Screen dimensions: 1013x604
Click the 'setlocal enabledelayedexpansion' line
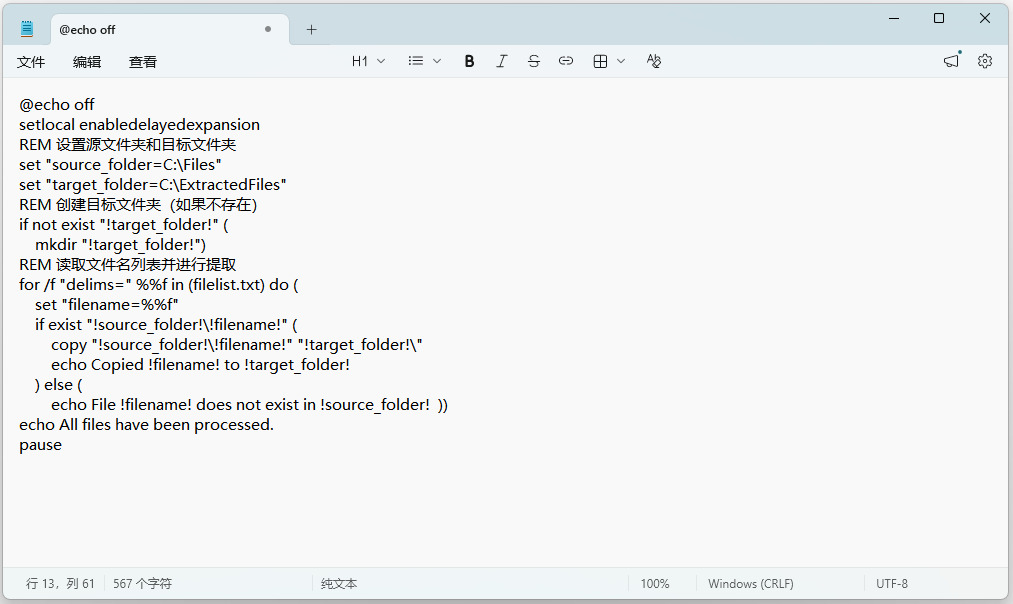pos(140,125)
